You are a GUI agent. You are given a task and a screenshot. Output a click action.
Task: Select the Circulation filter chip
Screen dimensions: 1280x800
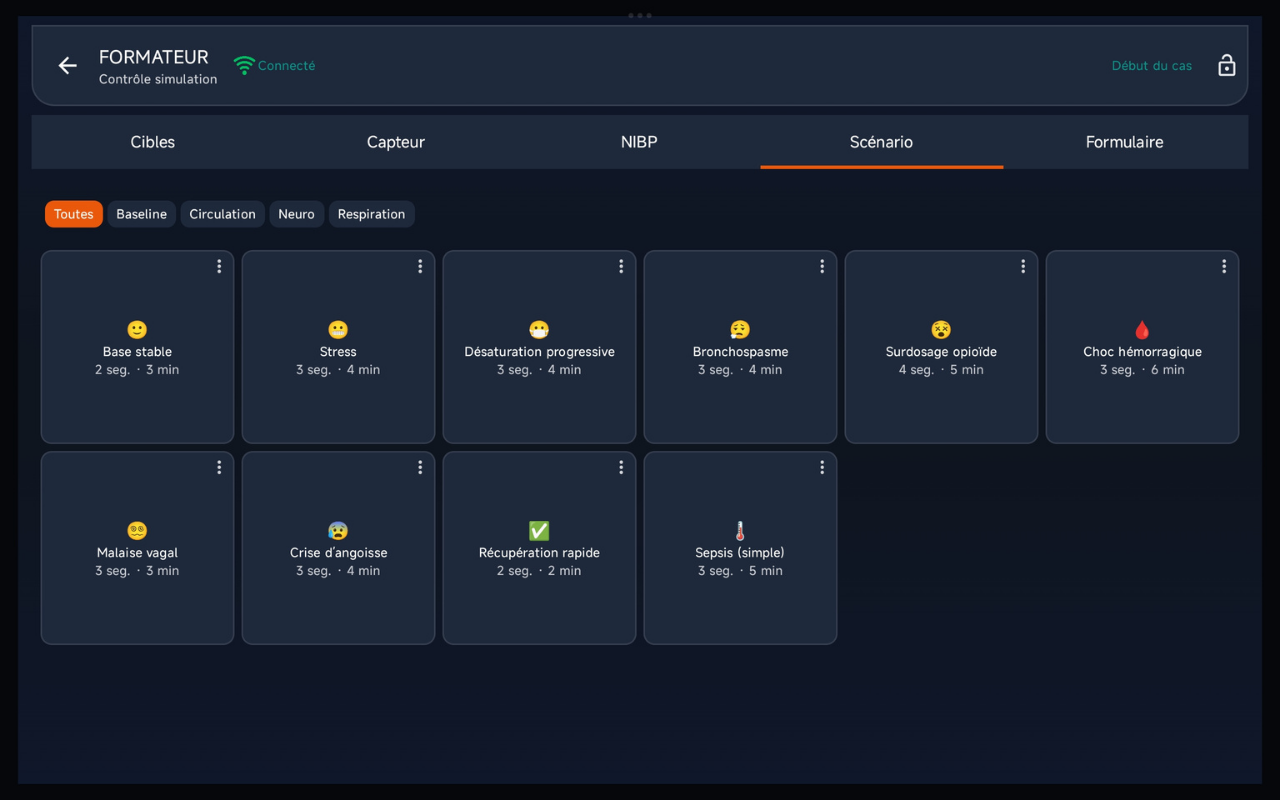click(222, 214)
